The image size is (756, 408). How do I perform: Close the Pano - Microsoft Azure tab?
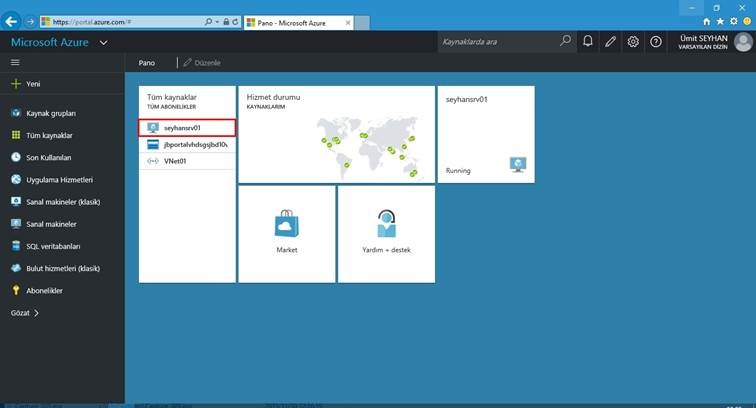click(348, 23)
